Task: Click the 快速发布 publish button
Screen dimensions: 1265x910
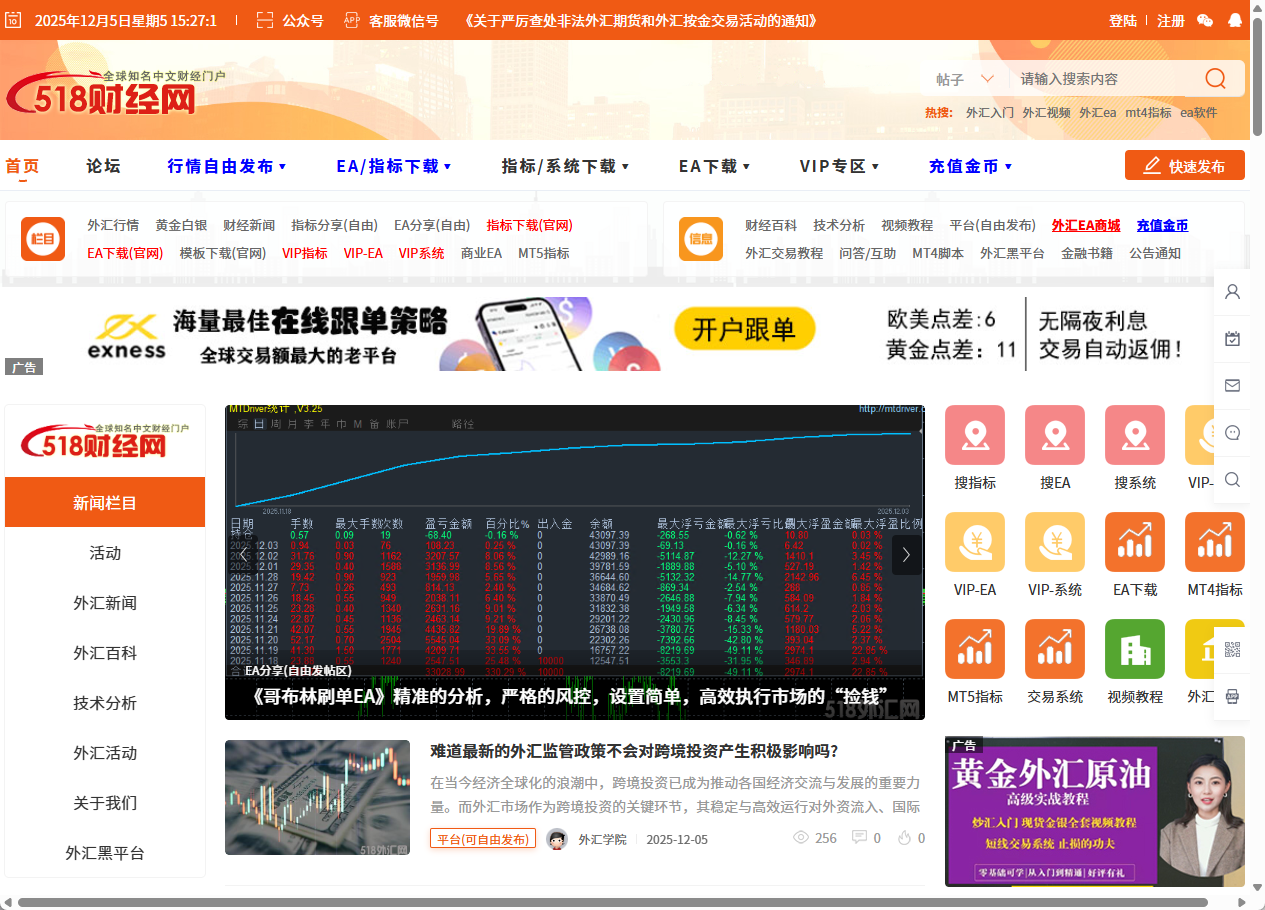Action: pyautogui.click(x=1184, y=166)
